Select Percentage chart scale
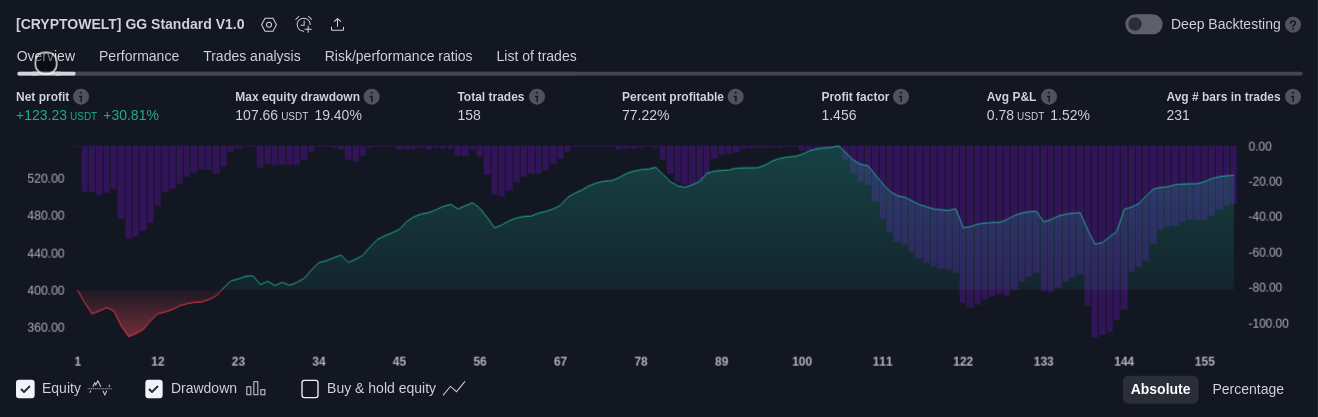Viewport: 1318px width, 417px height. tap(1247, 389)
